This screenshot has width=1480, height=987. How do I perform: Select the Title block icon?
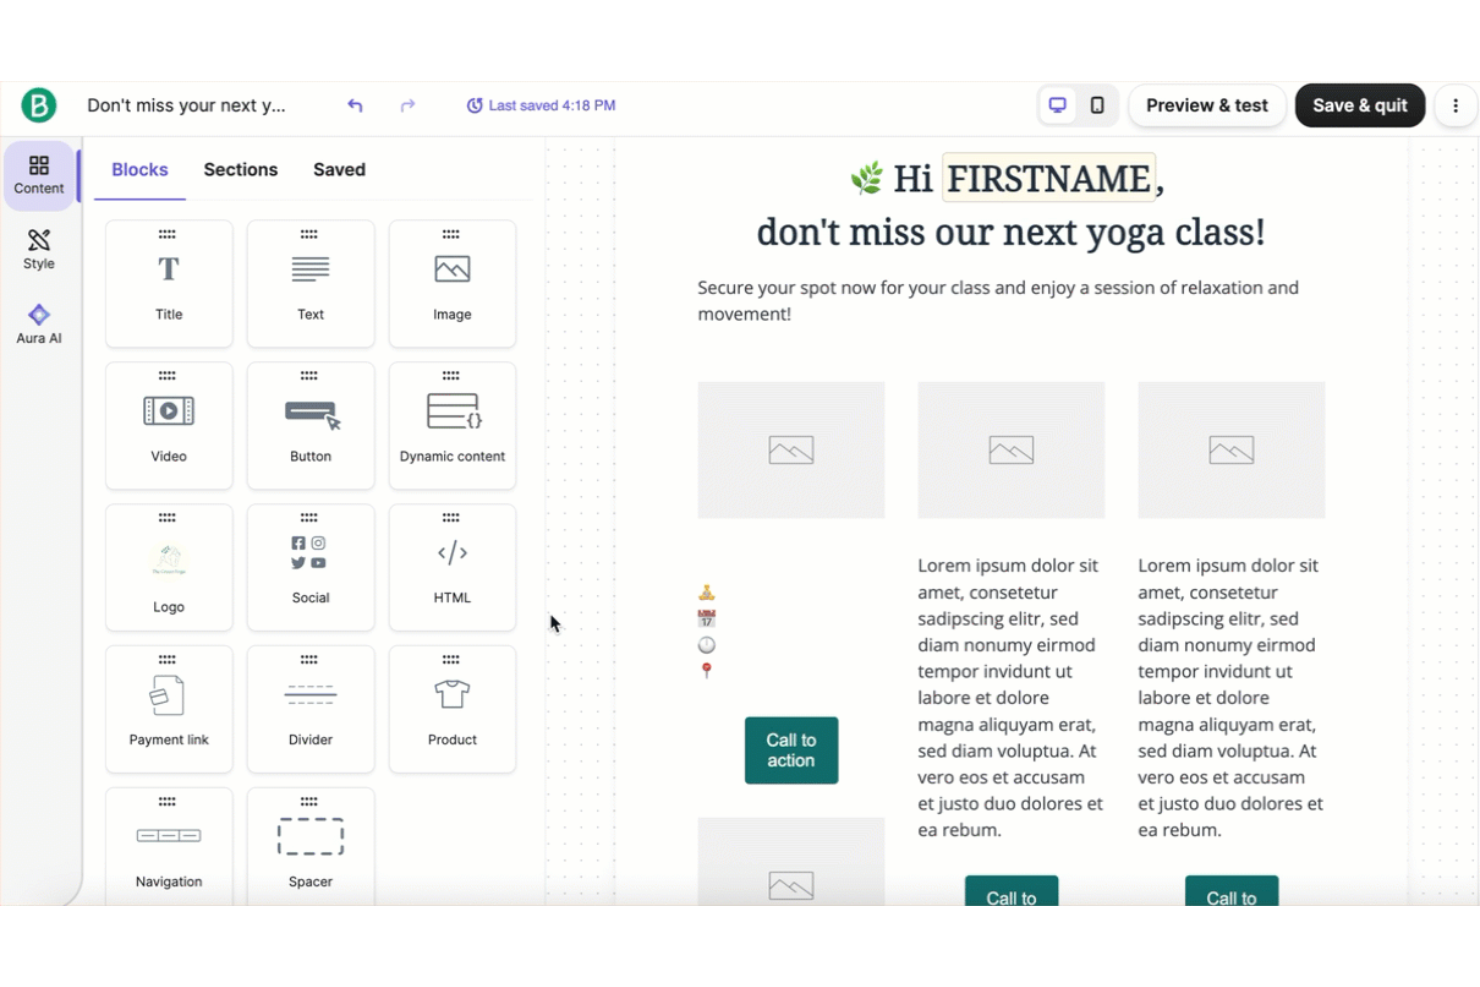[x=168, y=283]
